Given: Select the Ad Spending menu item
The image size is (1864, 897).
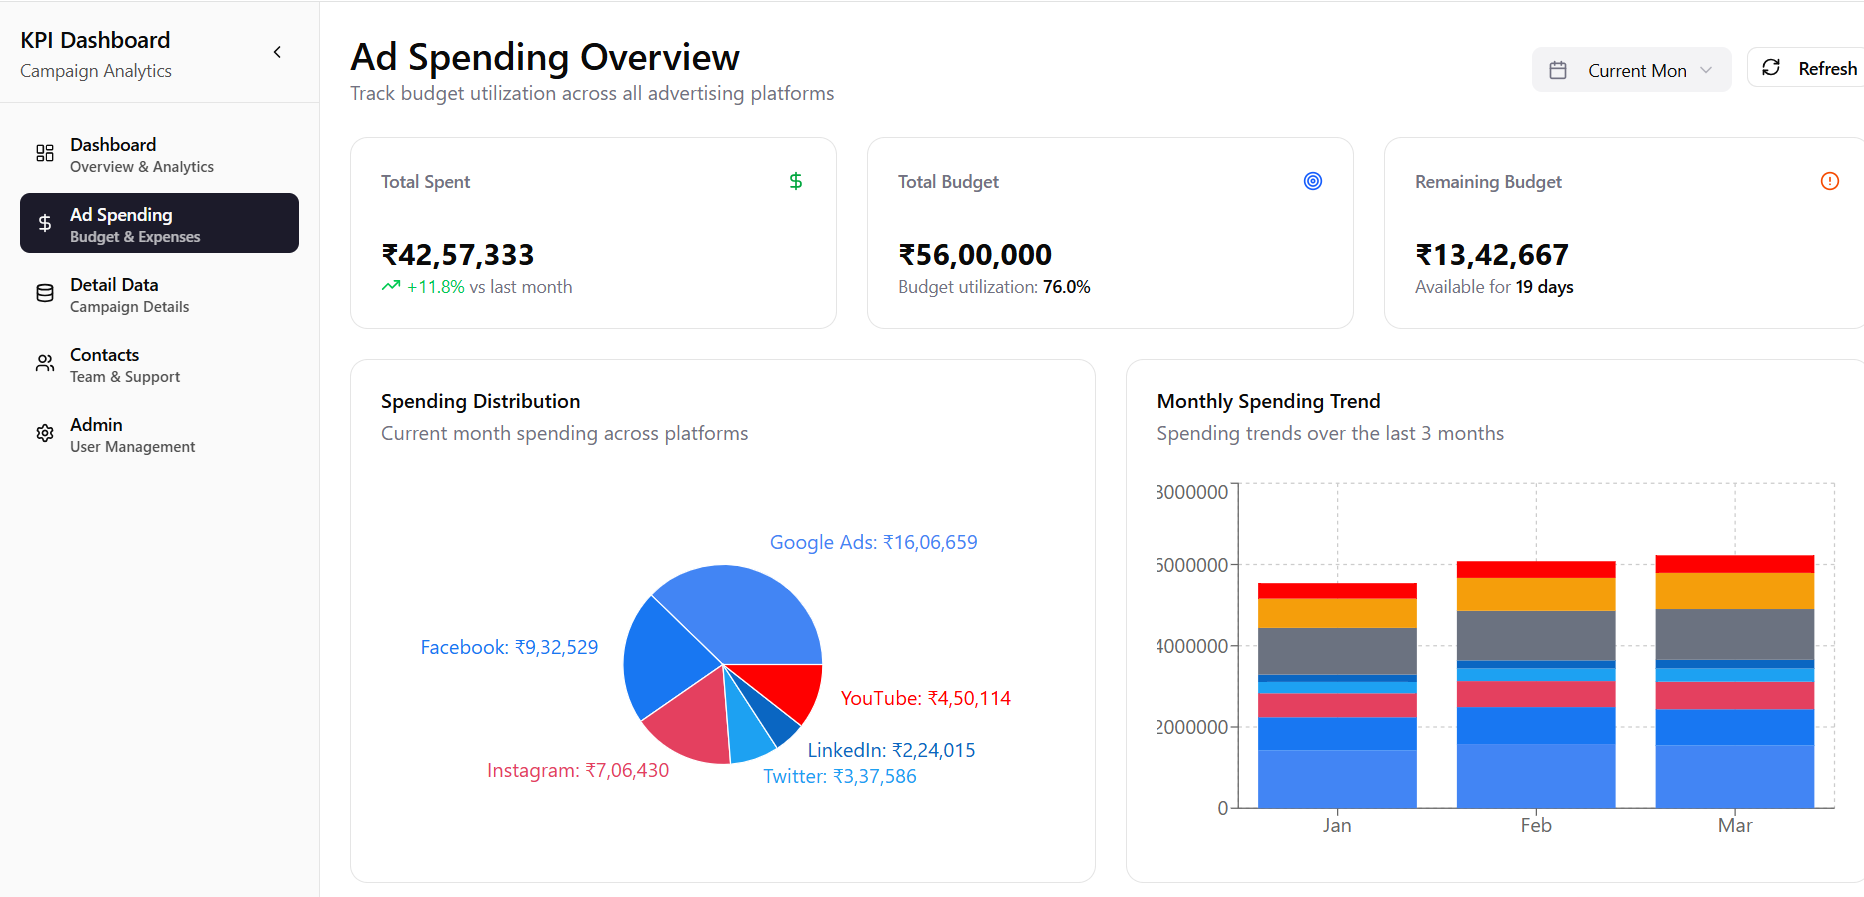Looking at the screenshot, I should (x=159, y=223).
